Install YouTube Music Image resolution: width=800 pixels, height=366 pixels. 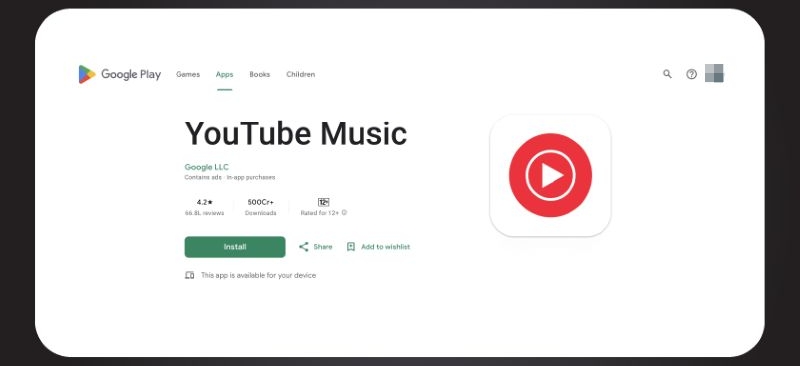coord(235,247)
